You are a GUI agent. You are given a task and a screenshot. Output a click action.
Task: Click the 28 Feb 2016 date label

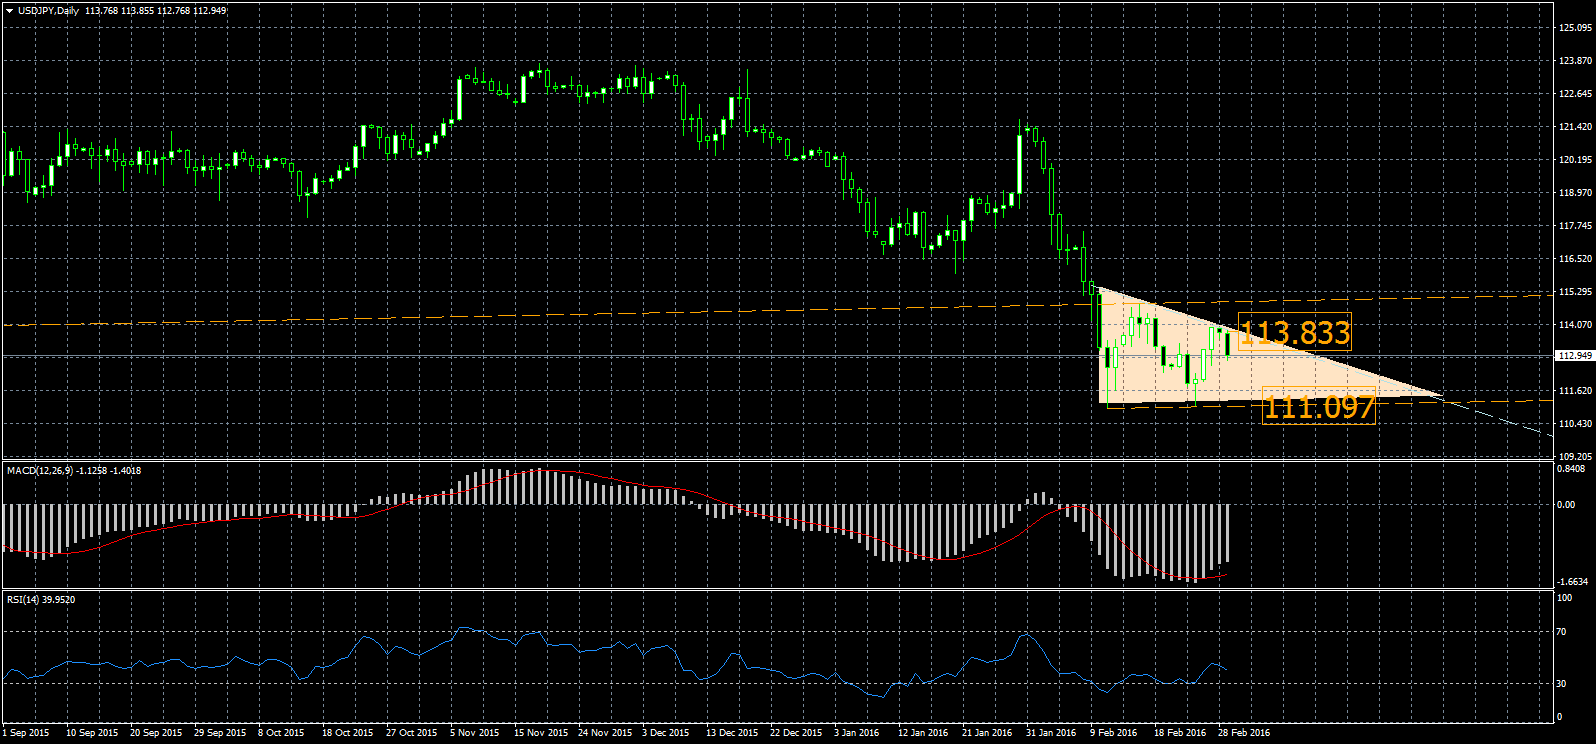[x=1243, y=733]
